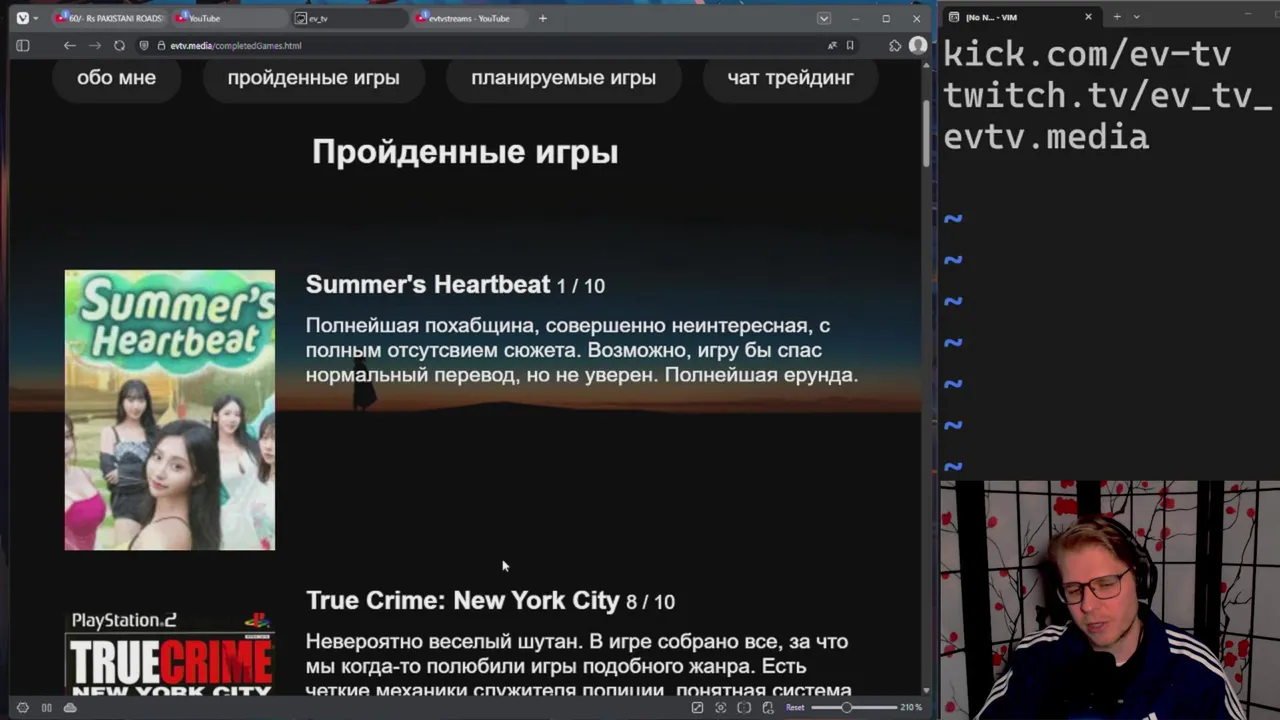The image size is (1280, 720).
Task: Select the [No N... - VIM terminal tab
Action: (x=1020, y=17)
